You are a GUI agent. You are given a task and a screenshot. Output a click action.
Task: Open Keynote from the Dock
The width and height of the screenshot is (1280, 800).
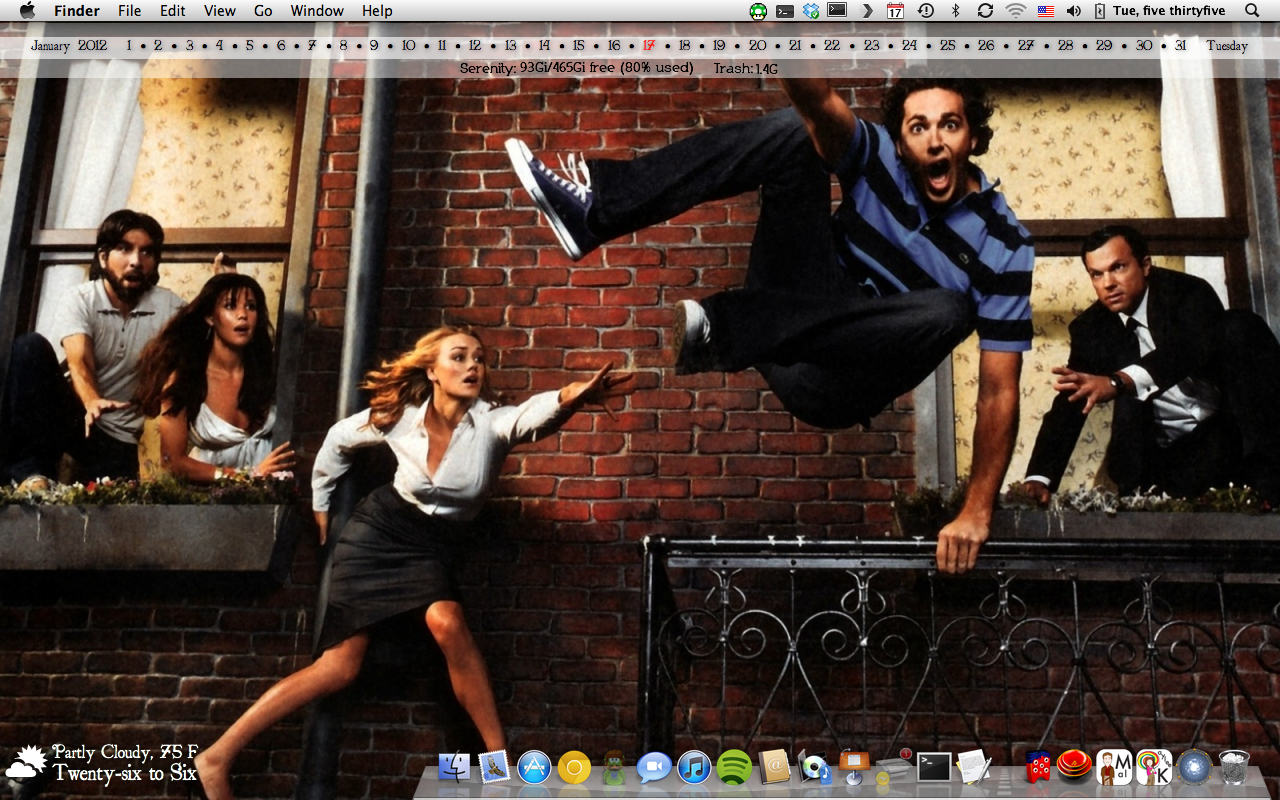(x=854, y=767)
